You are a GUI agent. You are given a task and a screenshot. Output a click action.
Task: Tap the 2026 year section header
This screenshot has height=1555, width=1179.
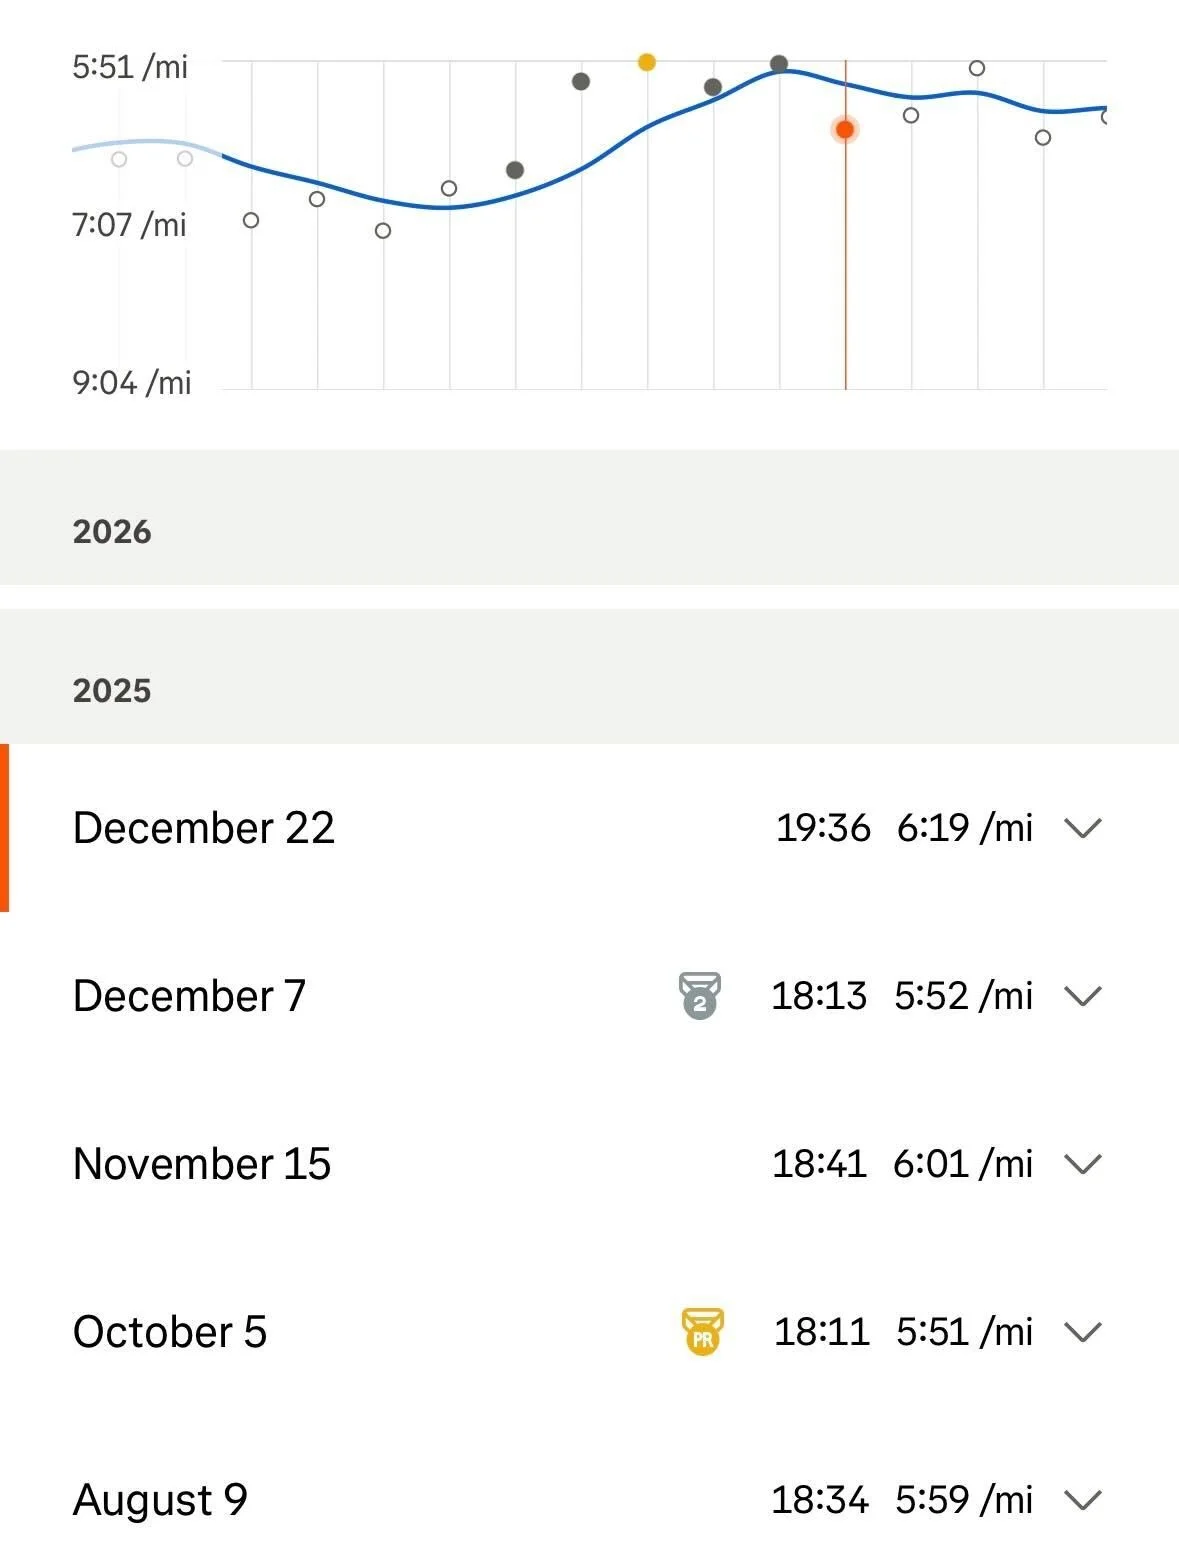112,531
